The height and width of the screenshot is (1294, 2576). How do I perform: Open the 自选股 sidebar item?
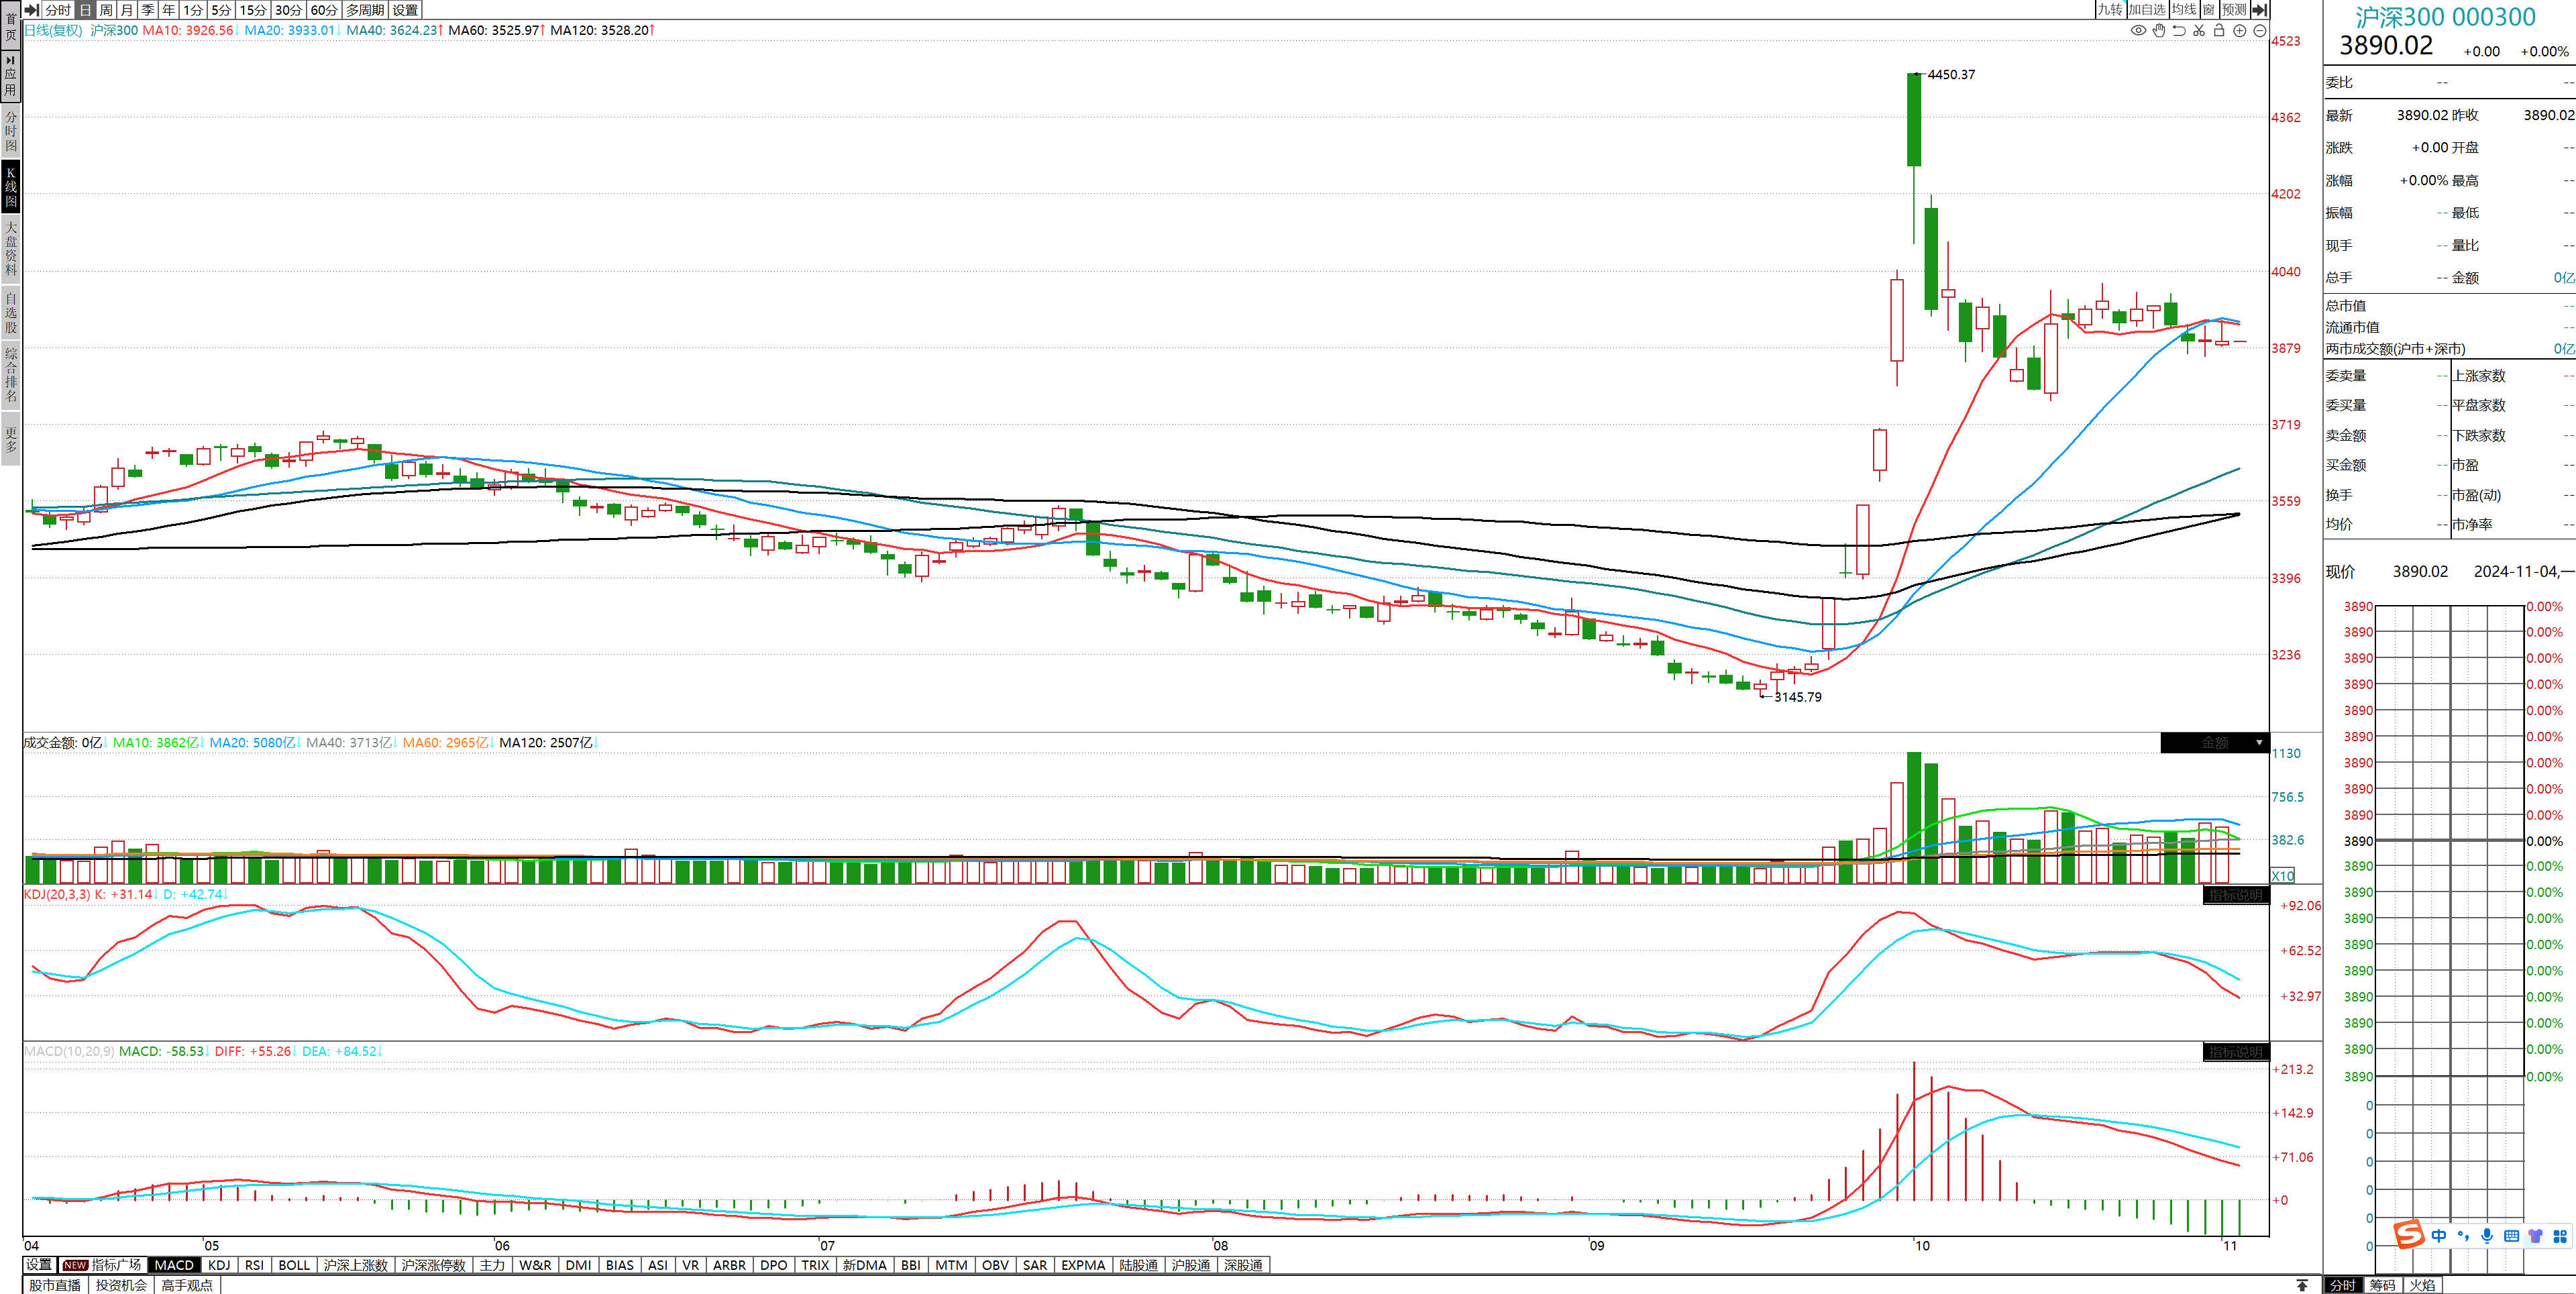pos(11,312)
